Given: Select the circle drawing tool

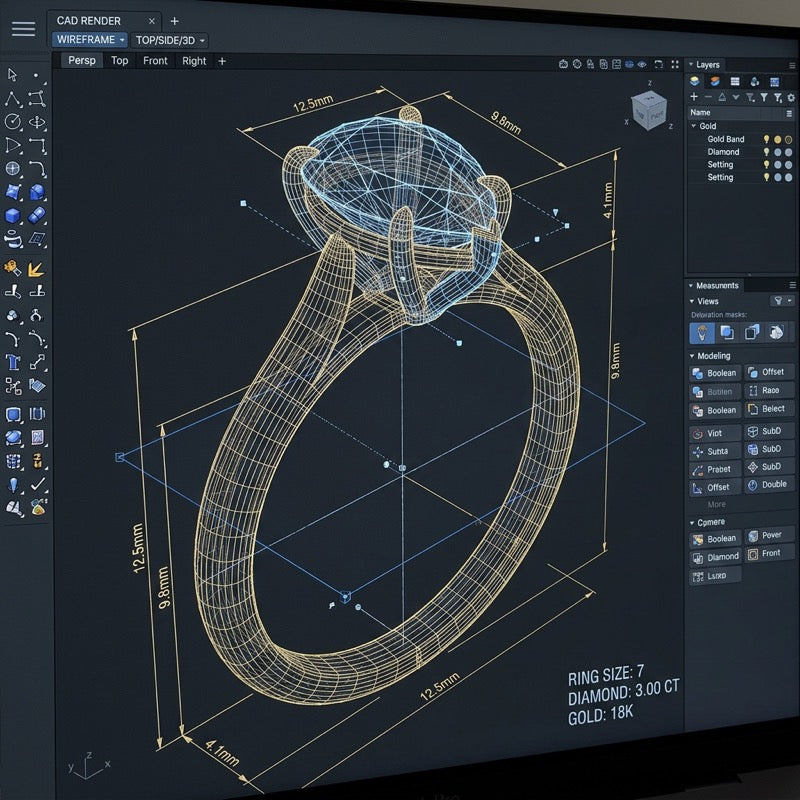Looking at the screenshot, I should pyautogui.click(x=13, y=121).
